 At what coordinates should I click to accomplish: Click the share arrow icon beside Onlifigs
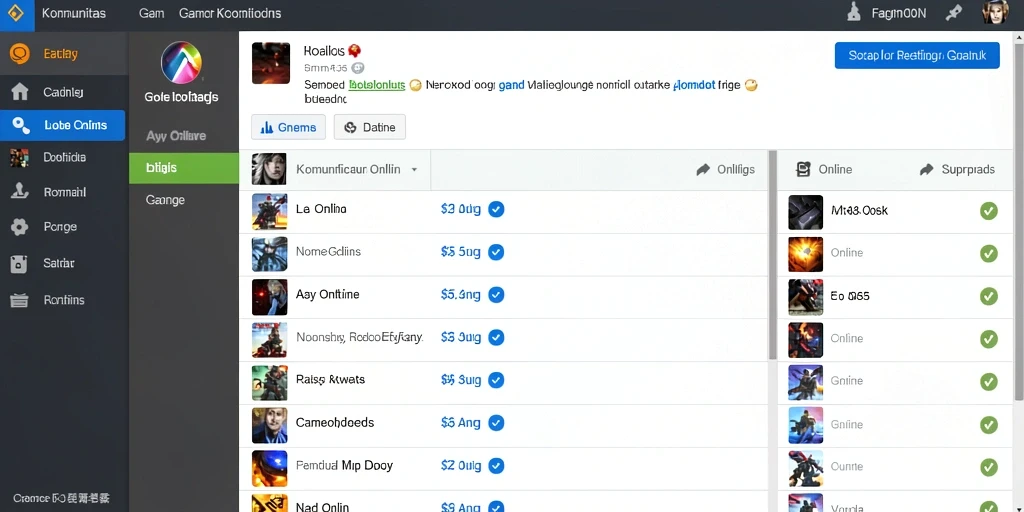click(x=703, y=170)
